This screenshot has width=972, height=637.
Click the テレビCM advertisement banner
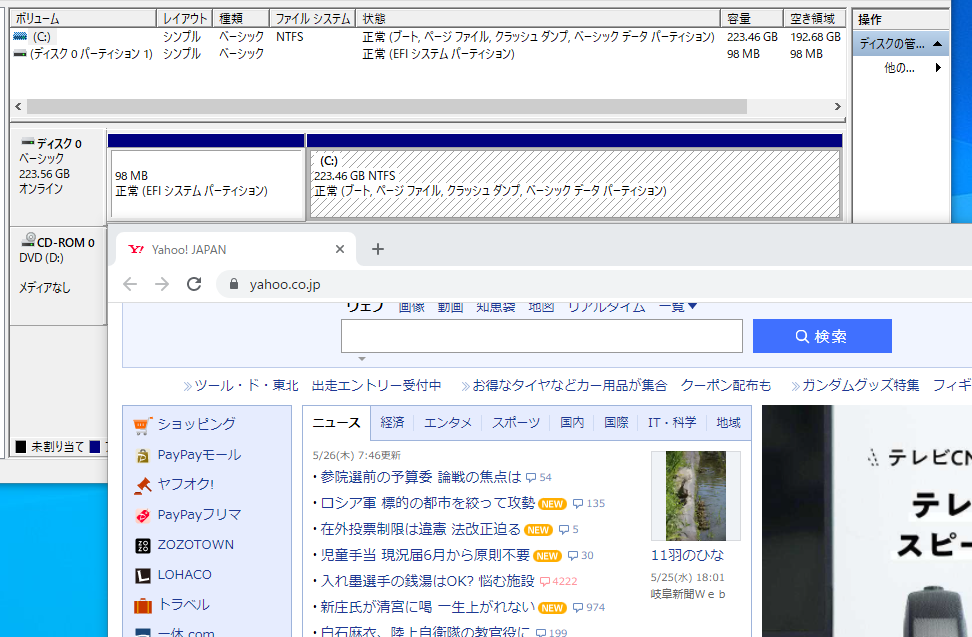tap(867, 521)
